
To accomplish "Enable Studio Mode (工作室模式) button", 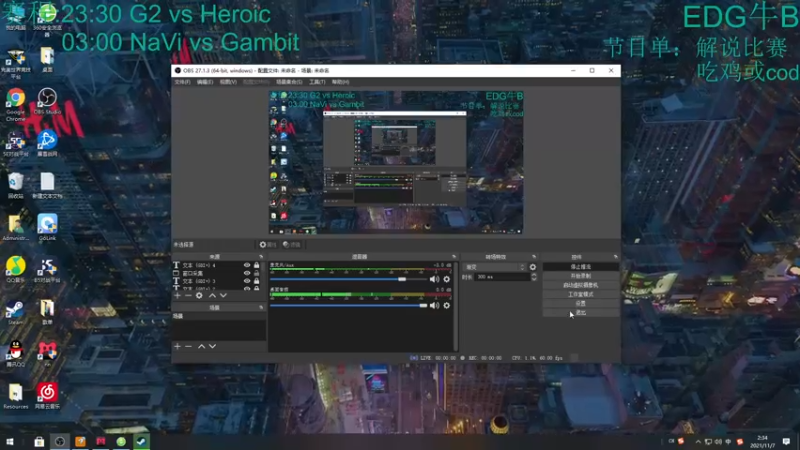I will pyautogui.click(x=581, y=294).
